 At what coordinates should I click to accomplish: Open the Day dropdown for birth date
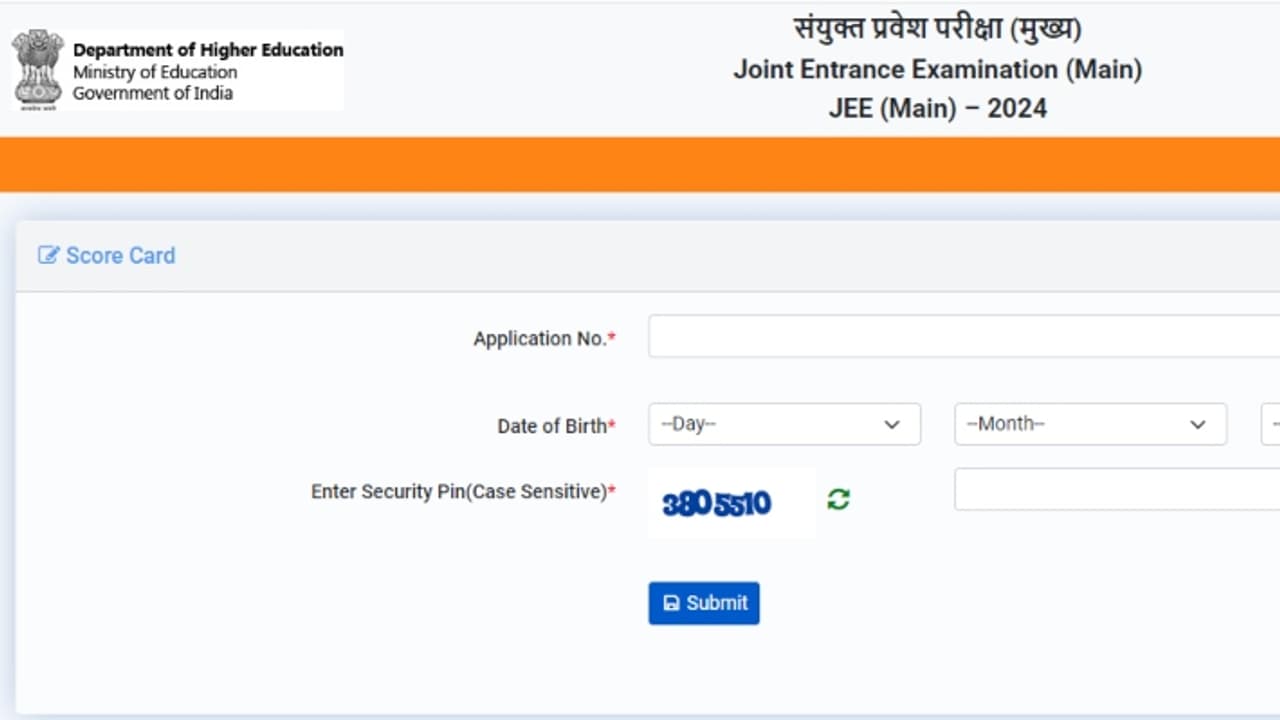click(x=784, y=424)
